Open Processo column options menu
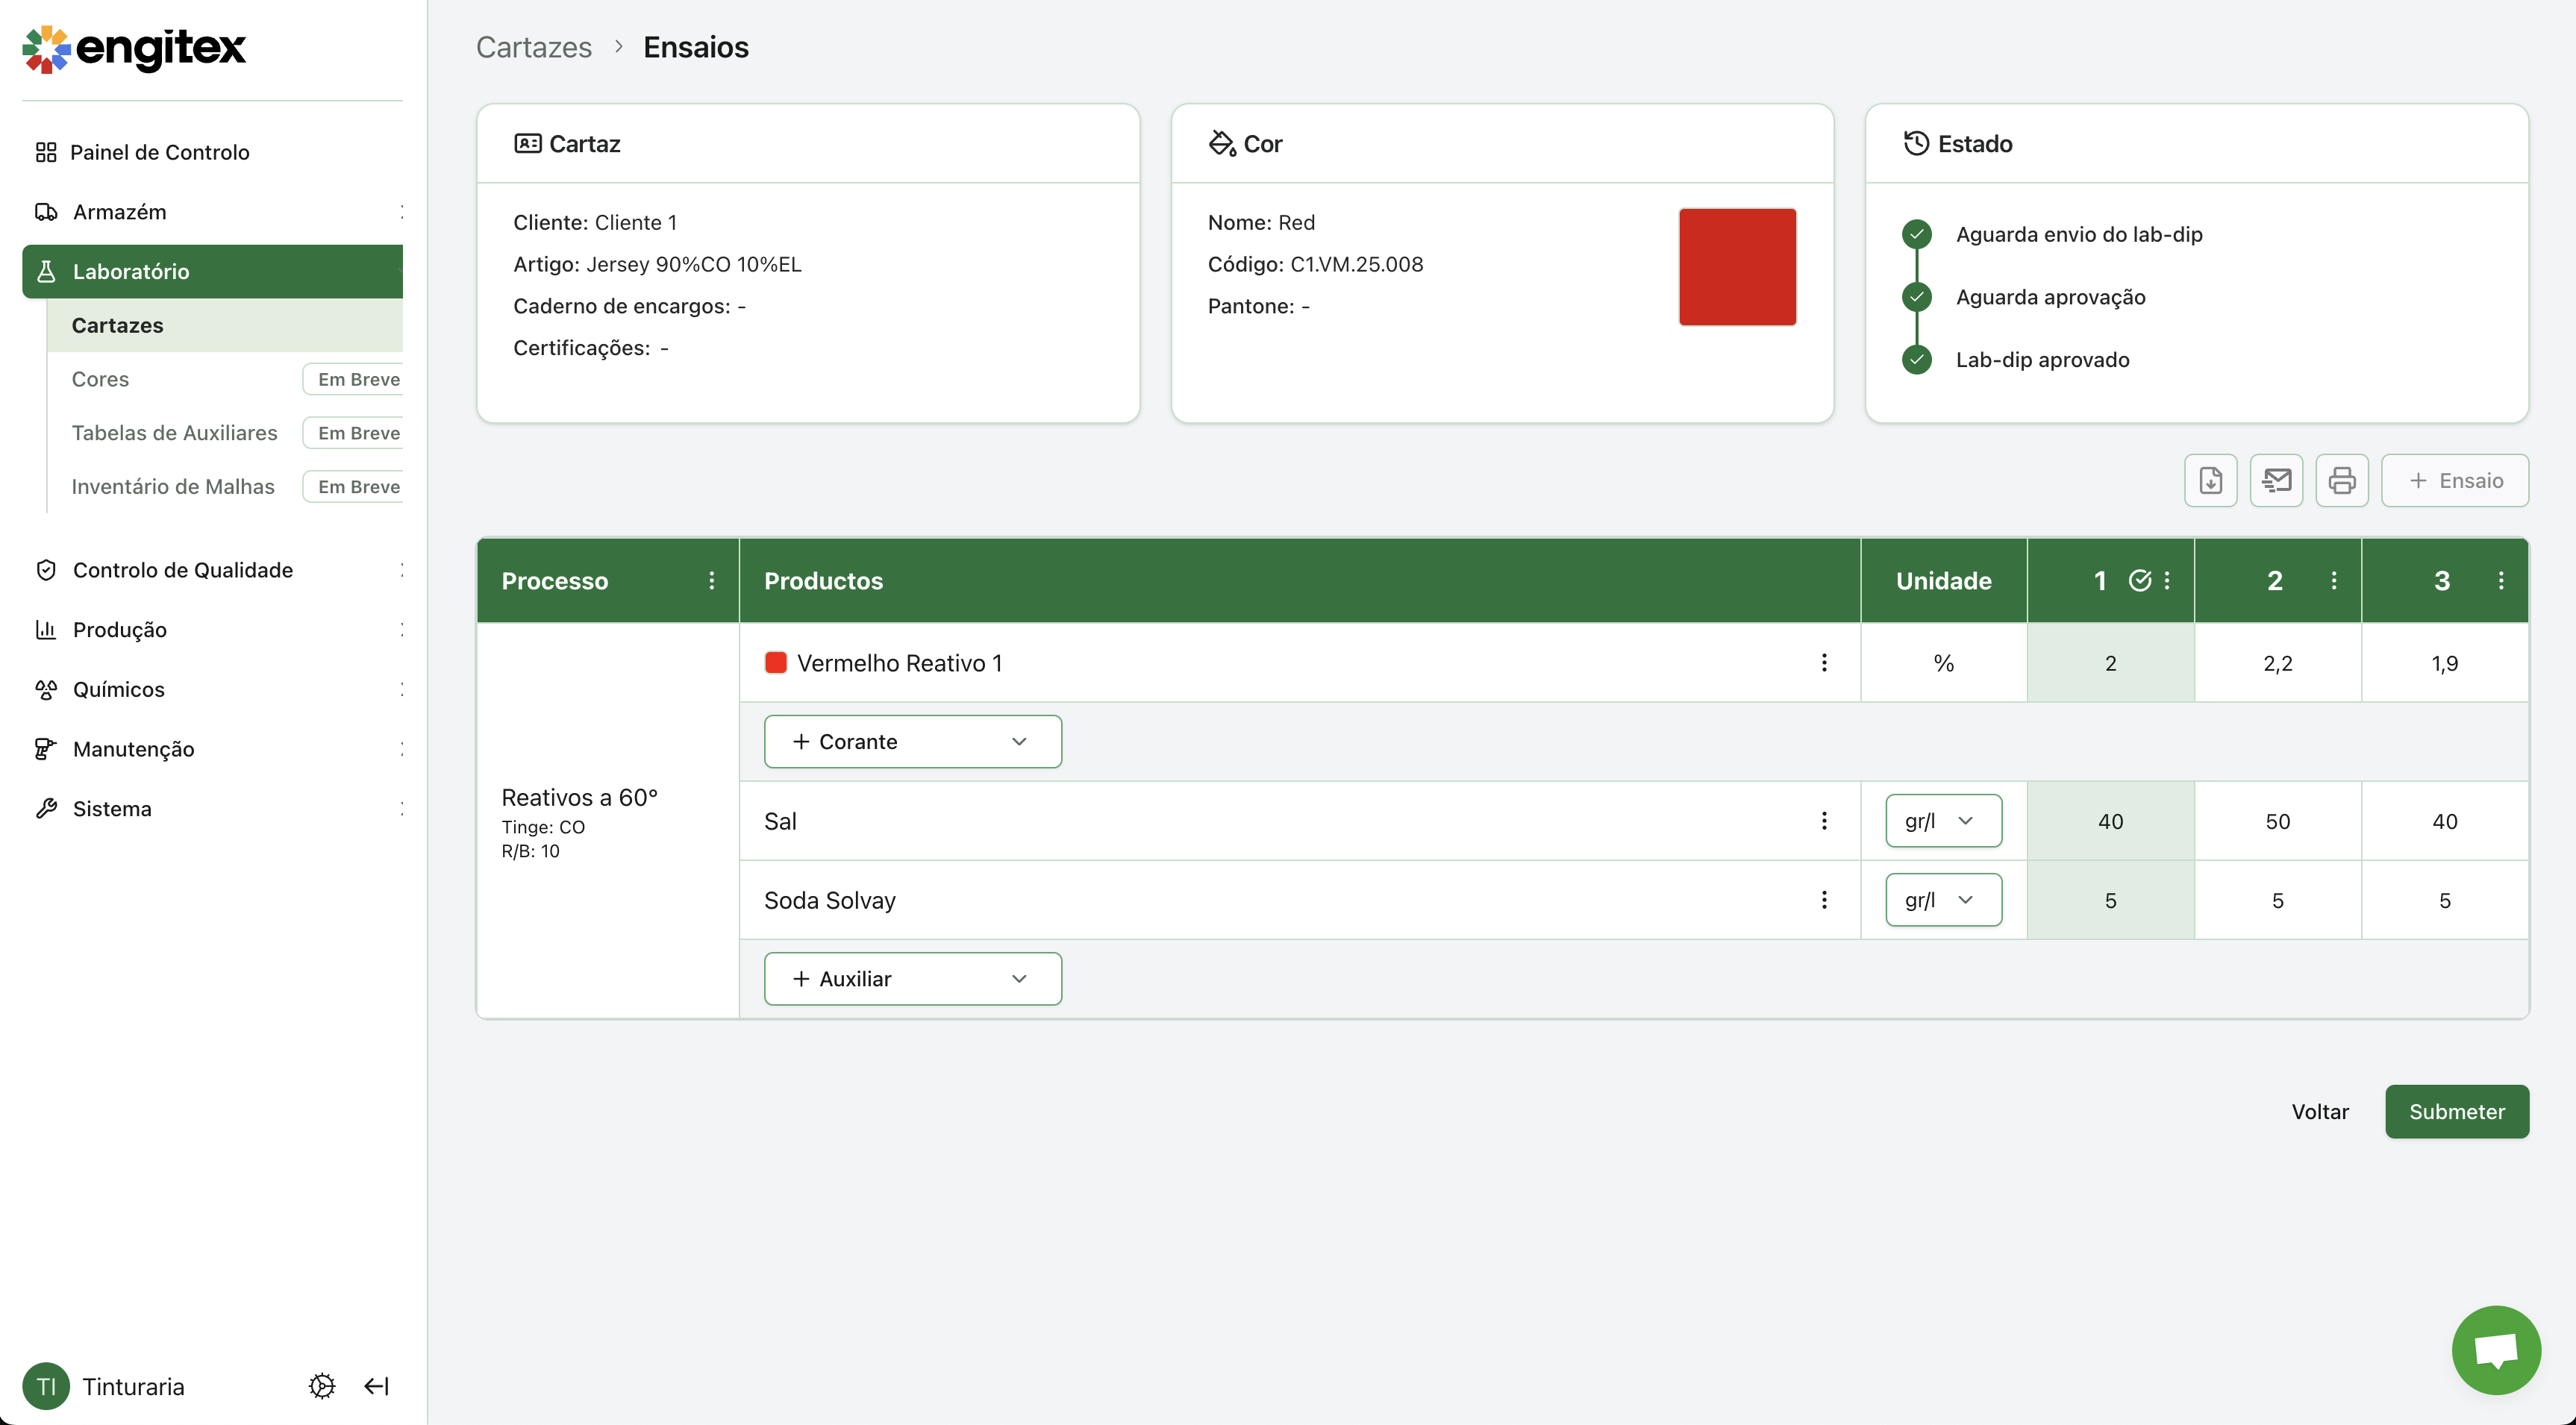 (x=712, y=581)
